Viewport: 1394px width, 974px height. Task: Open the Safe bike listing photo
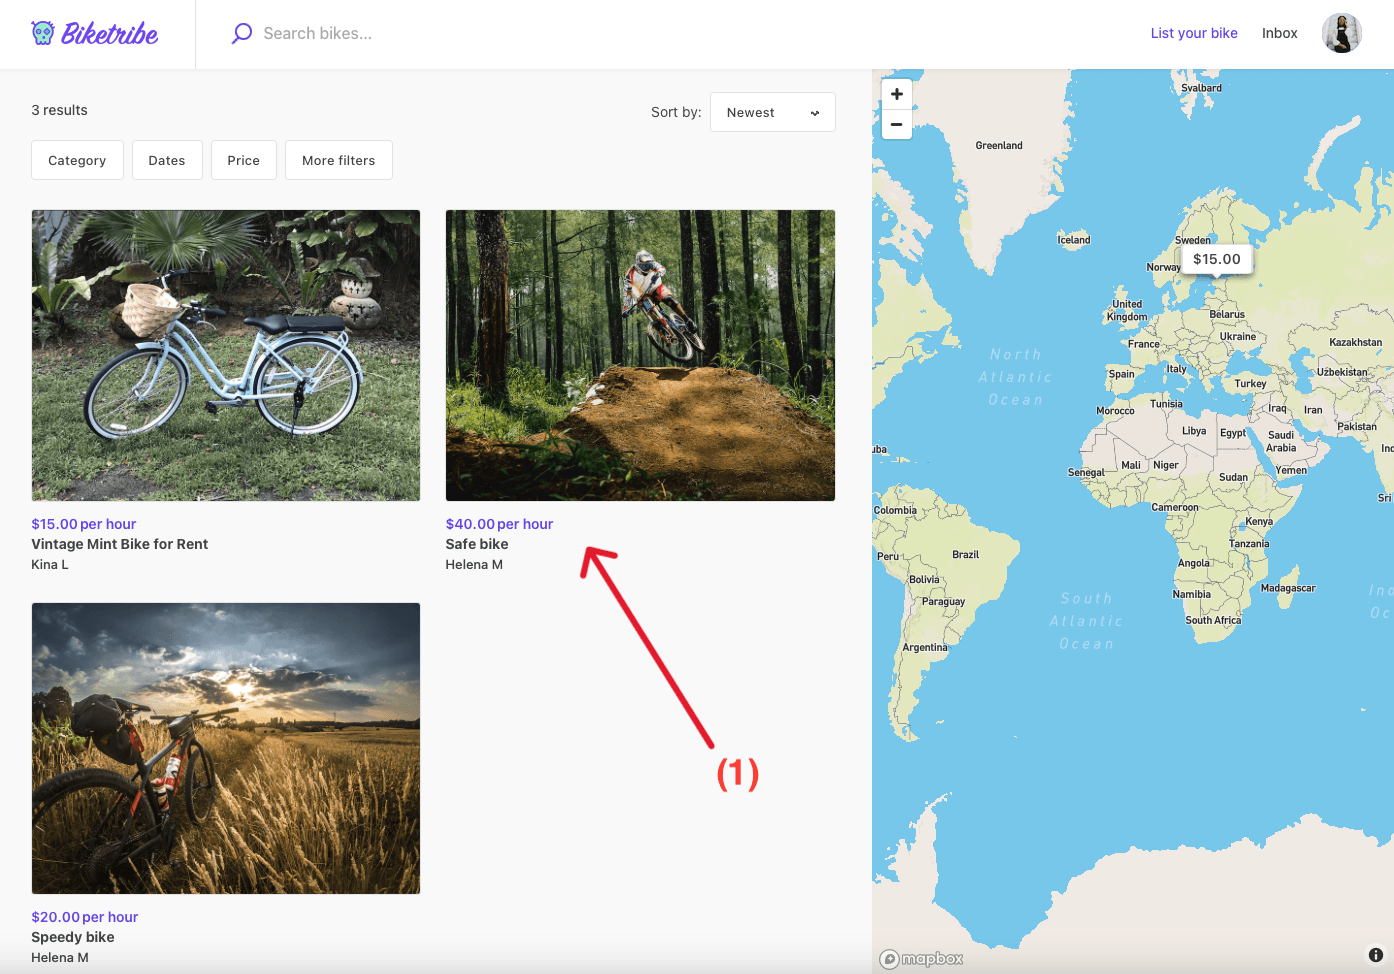(640, 355)
